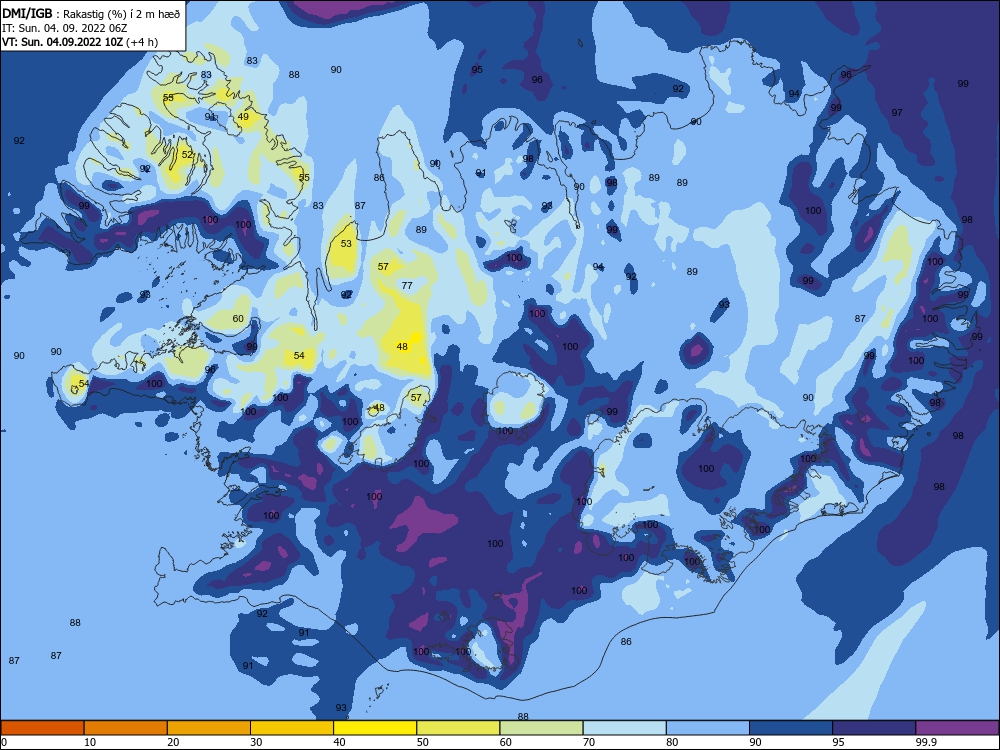Click the purple legend swatch above 99.9
Screen dimensions: 1000x750
coord(957,728)
